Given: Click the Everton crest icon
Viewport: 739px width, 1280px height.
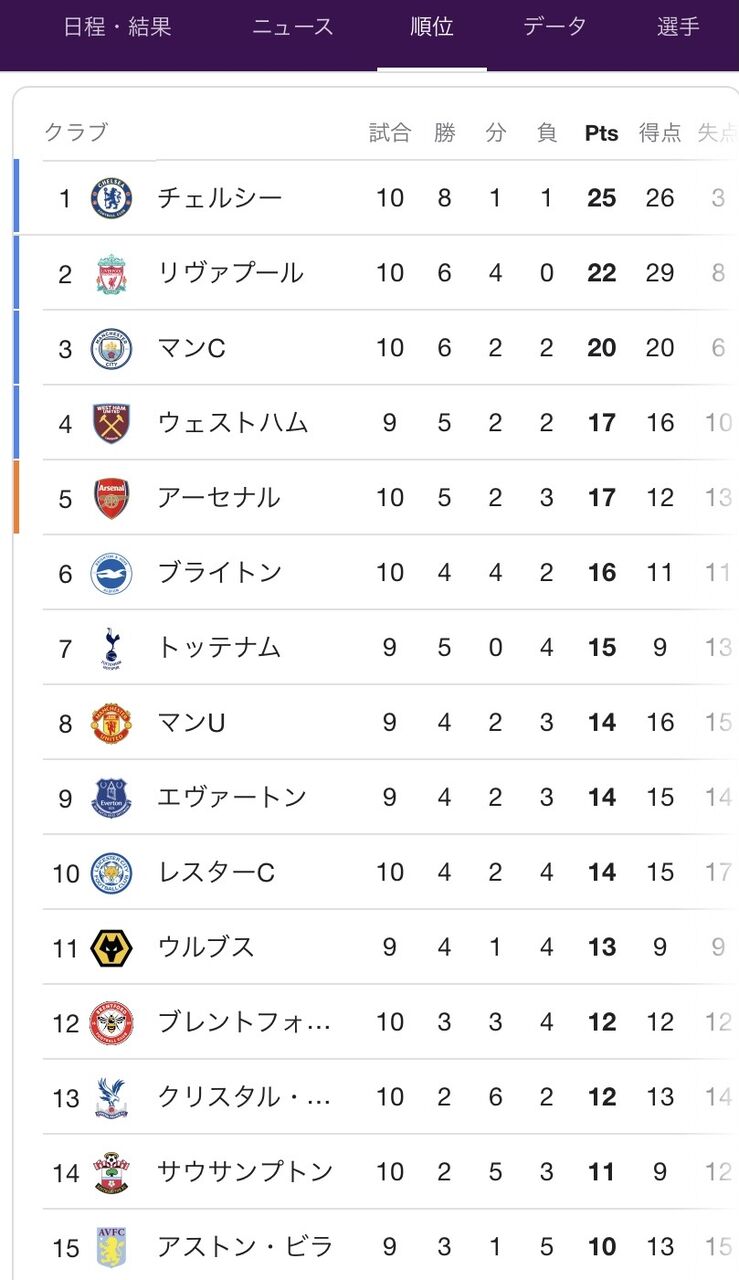Looking at the screenshot, I should (x=111, y=798).
